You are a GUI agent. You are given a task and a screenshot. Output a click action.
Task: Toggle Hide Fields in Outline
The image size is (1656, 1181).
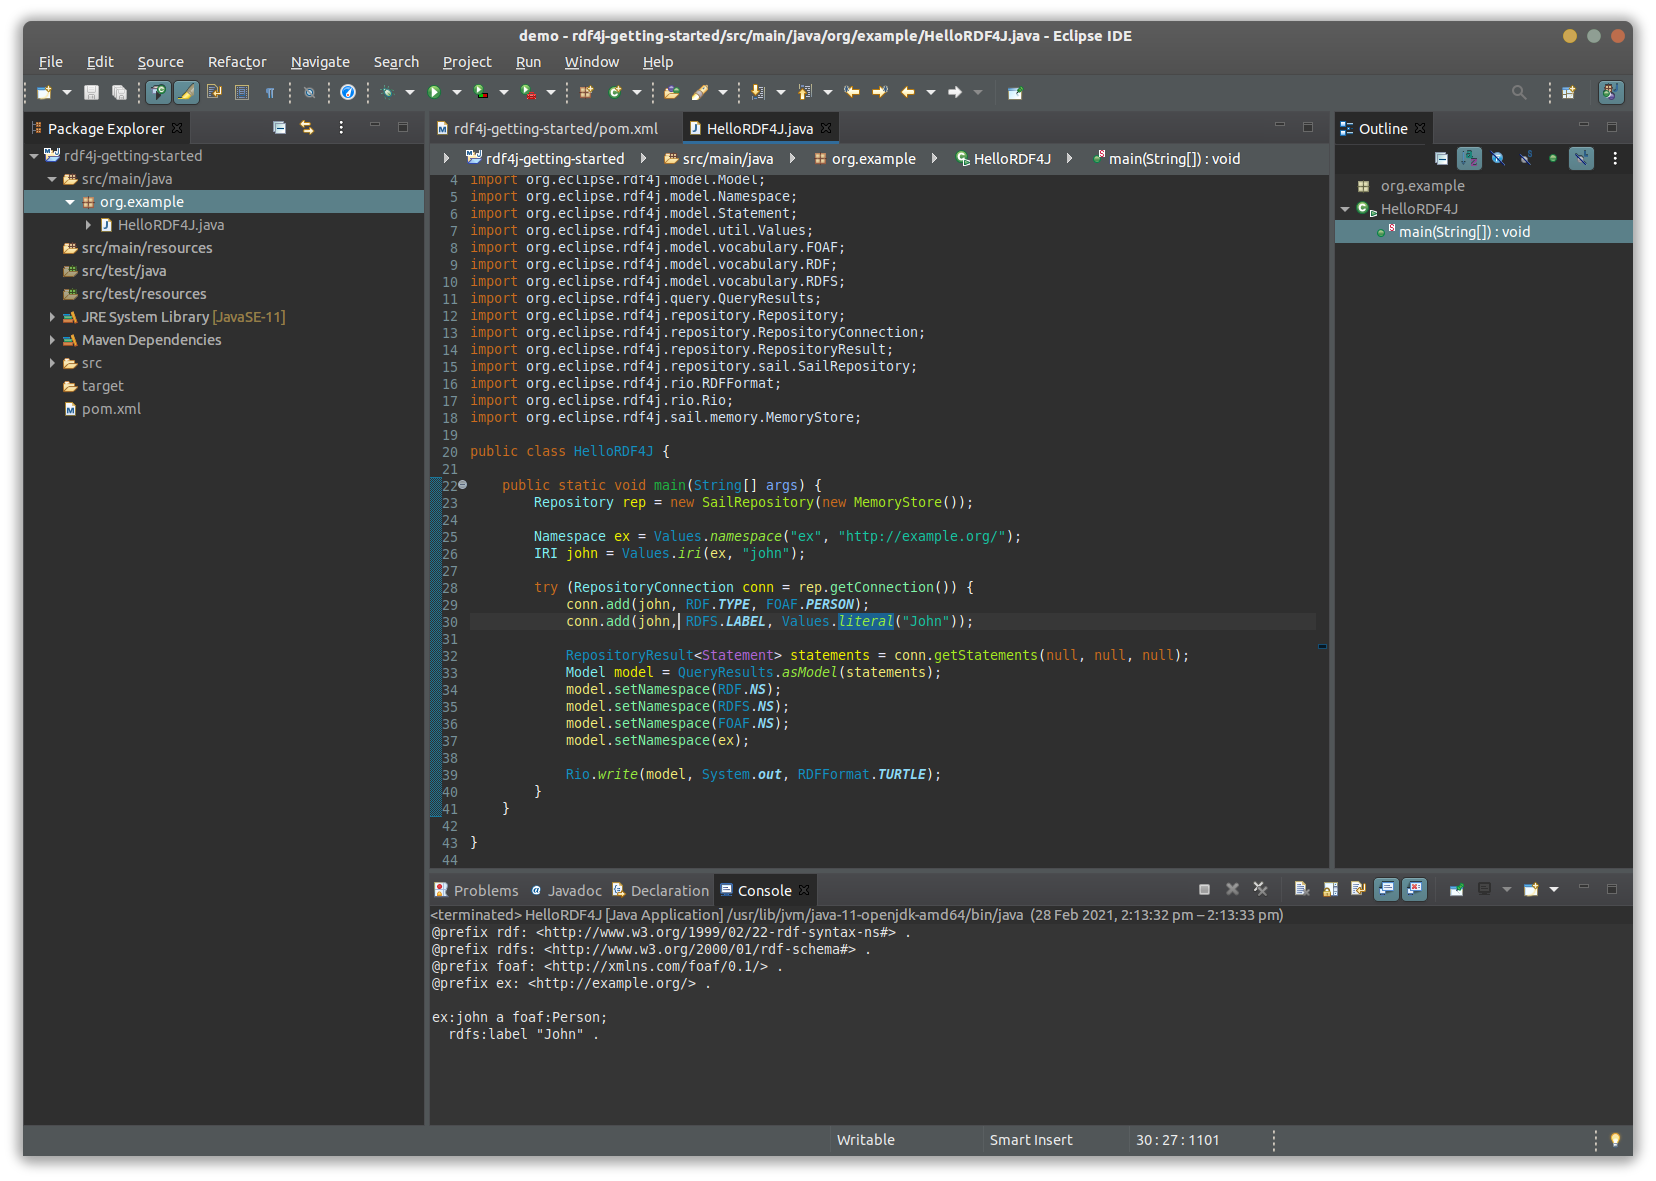point(1497,158)
